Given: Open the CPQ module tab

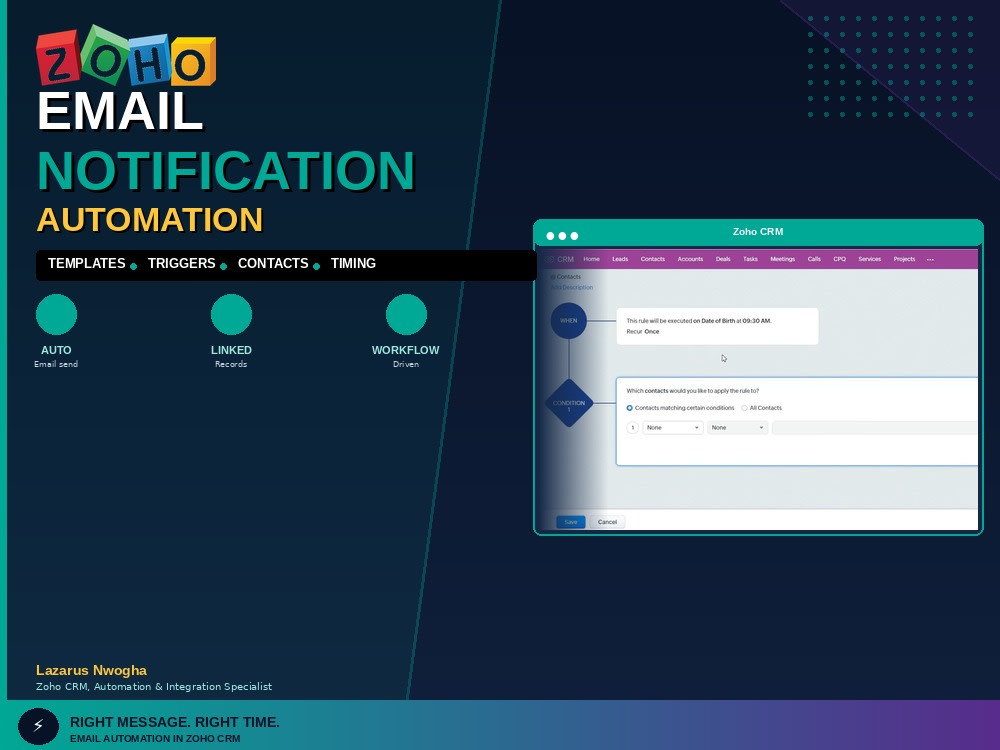Looking at the screenshot, I should (839, 259).
